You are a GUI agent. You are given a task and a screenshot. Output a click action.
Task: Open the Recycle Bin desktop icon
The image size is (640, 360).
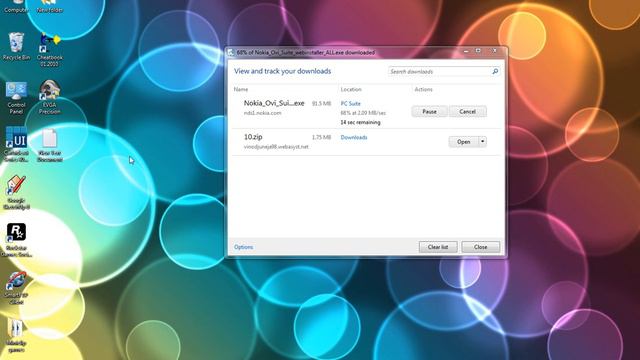click(x=16, y=47)
